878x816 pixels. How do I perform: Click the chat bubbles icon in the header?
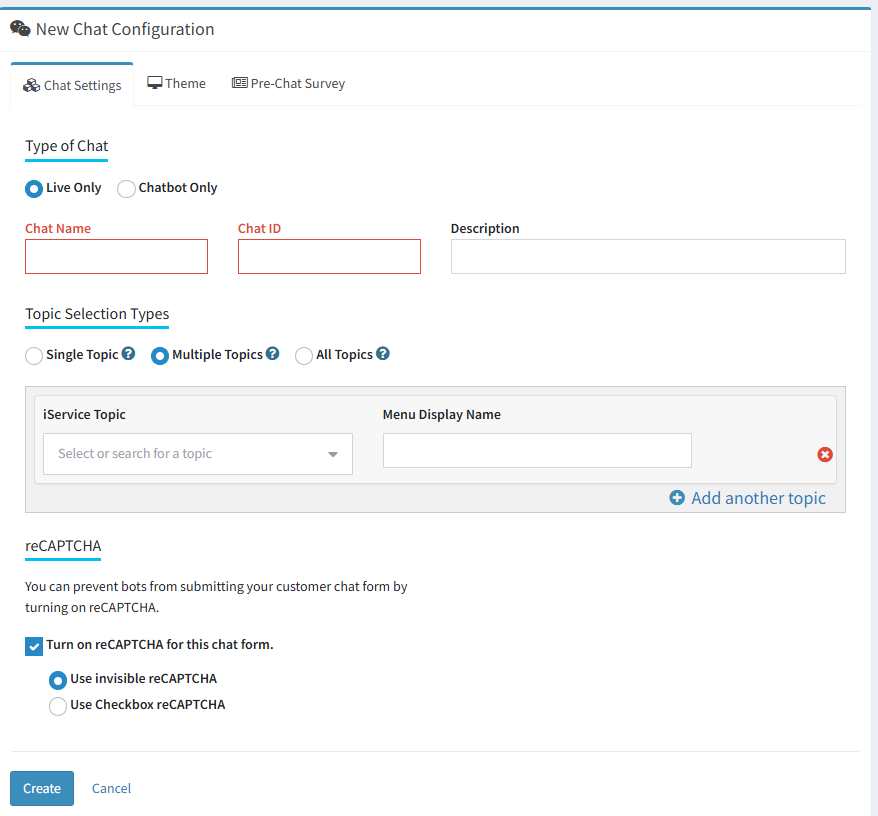click(20, 29)
